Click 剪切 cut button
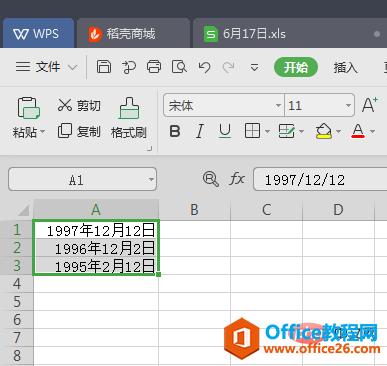Image resolution: width=387 pixels, height=366 pixels. (79, 105)
